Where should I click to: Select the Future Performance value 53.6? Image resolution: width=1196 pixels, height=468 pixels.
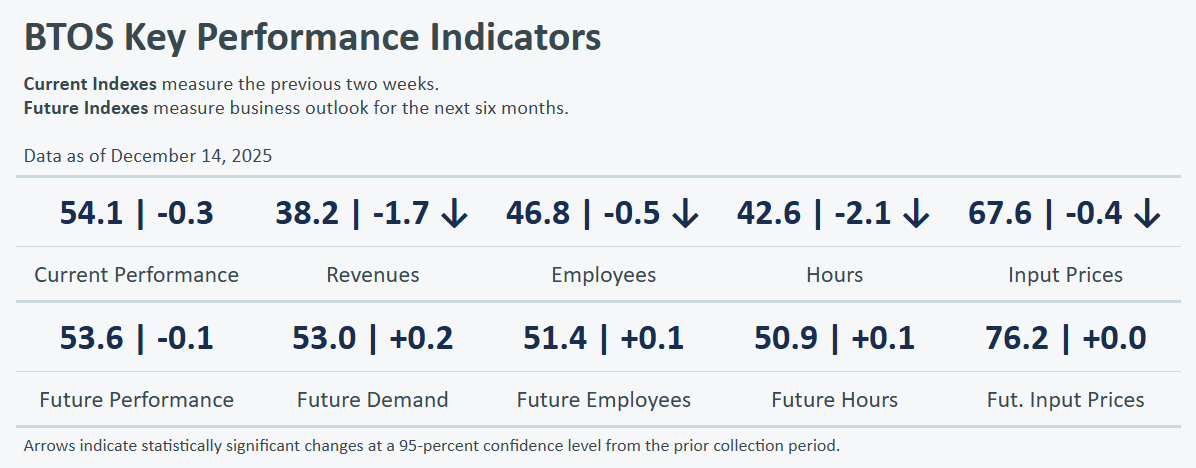point(89,338)
